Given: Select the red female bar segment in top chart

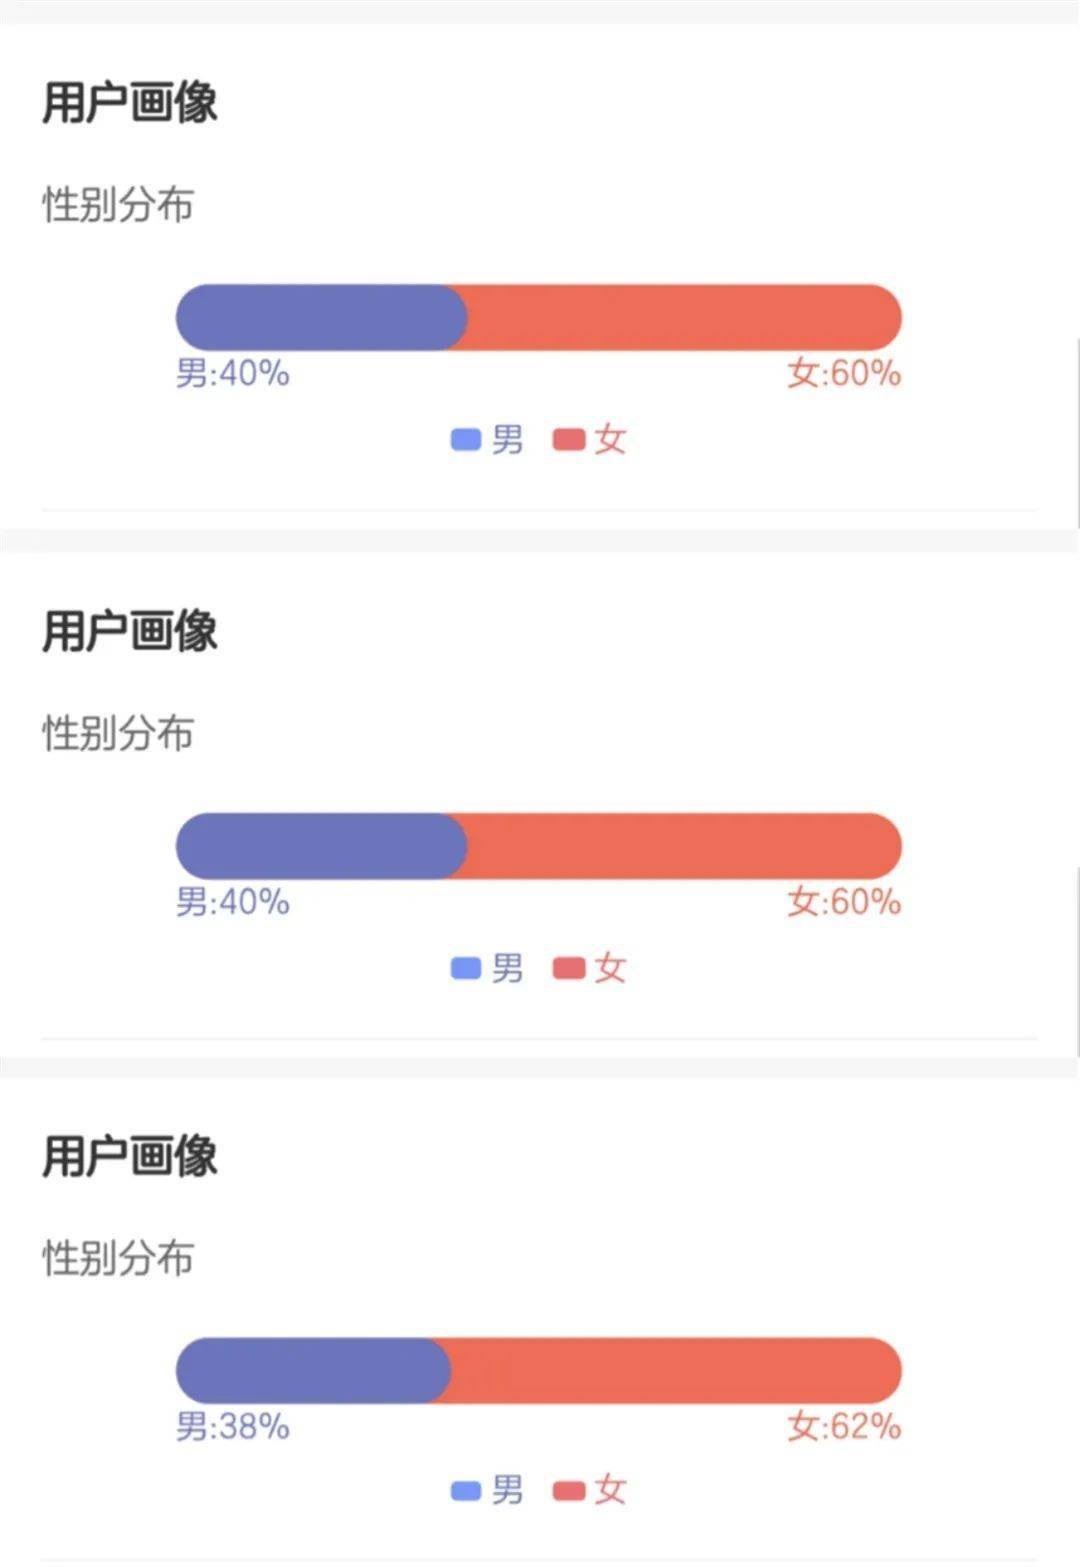Looking at the screenshot, I should click(680, 317).
